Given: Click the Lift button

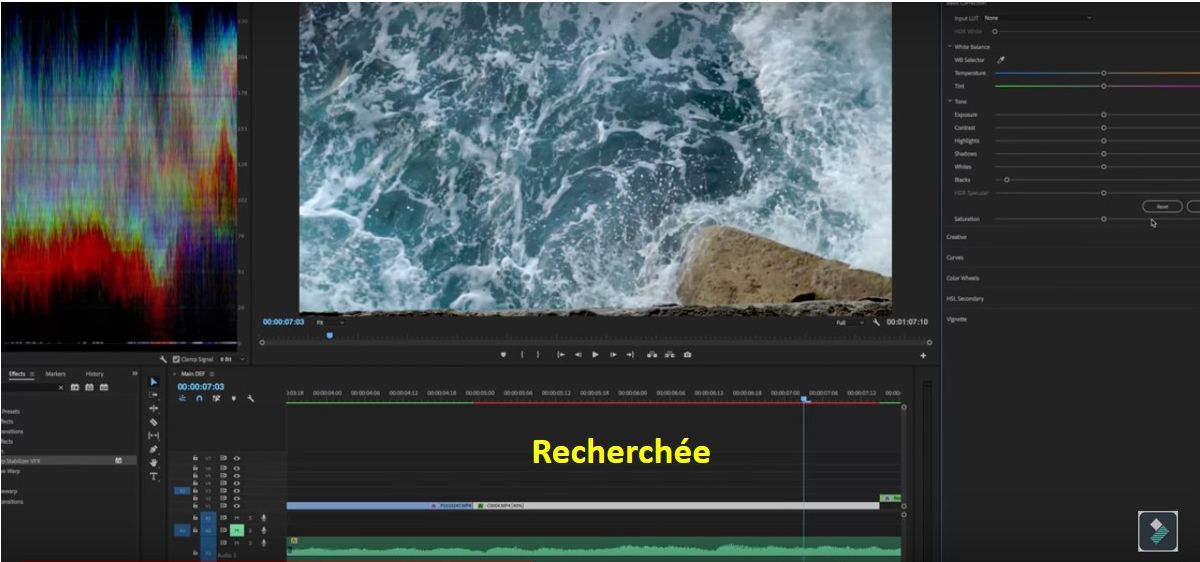Looking at the screenshot, I should click(652, 355).
